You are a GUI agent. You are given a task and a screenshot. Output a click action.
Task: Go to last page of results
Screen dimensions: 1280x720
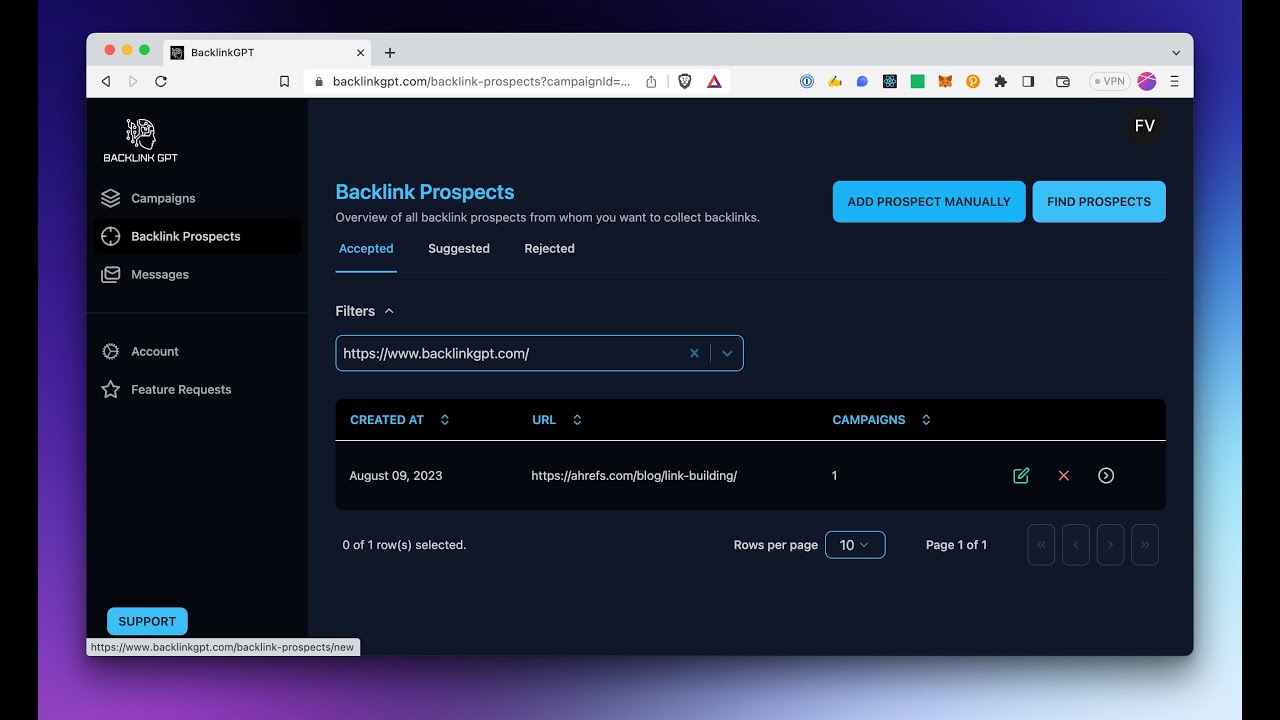point(1145,545)
